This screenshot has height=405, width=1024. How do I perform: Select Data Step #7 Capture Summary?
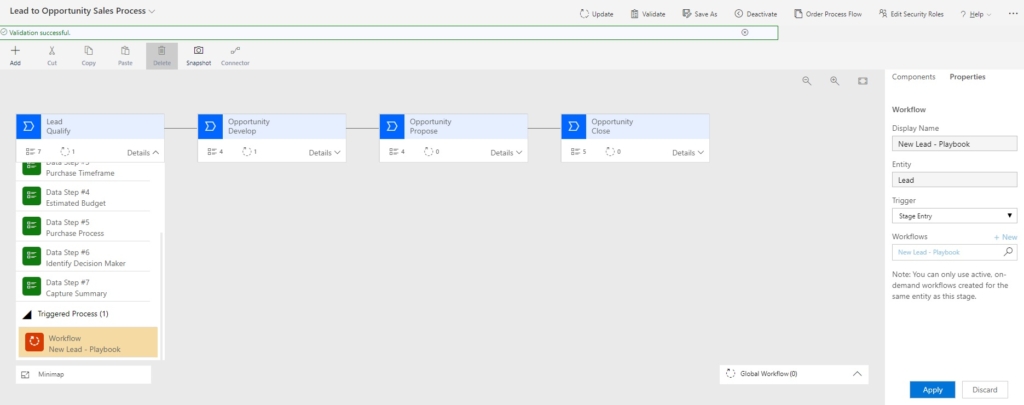85,287
